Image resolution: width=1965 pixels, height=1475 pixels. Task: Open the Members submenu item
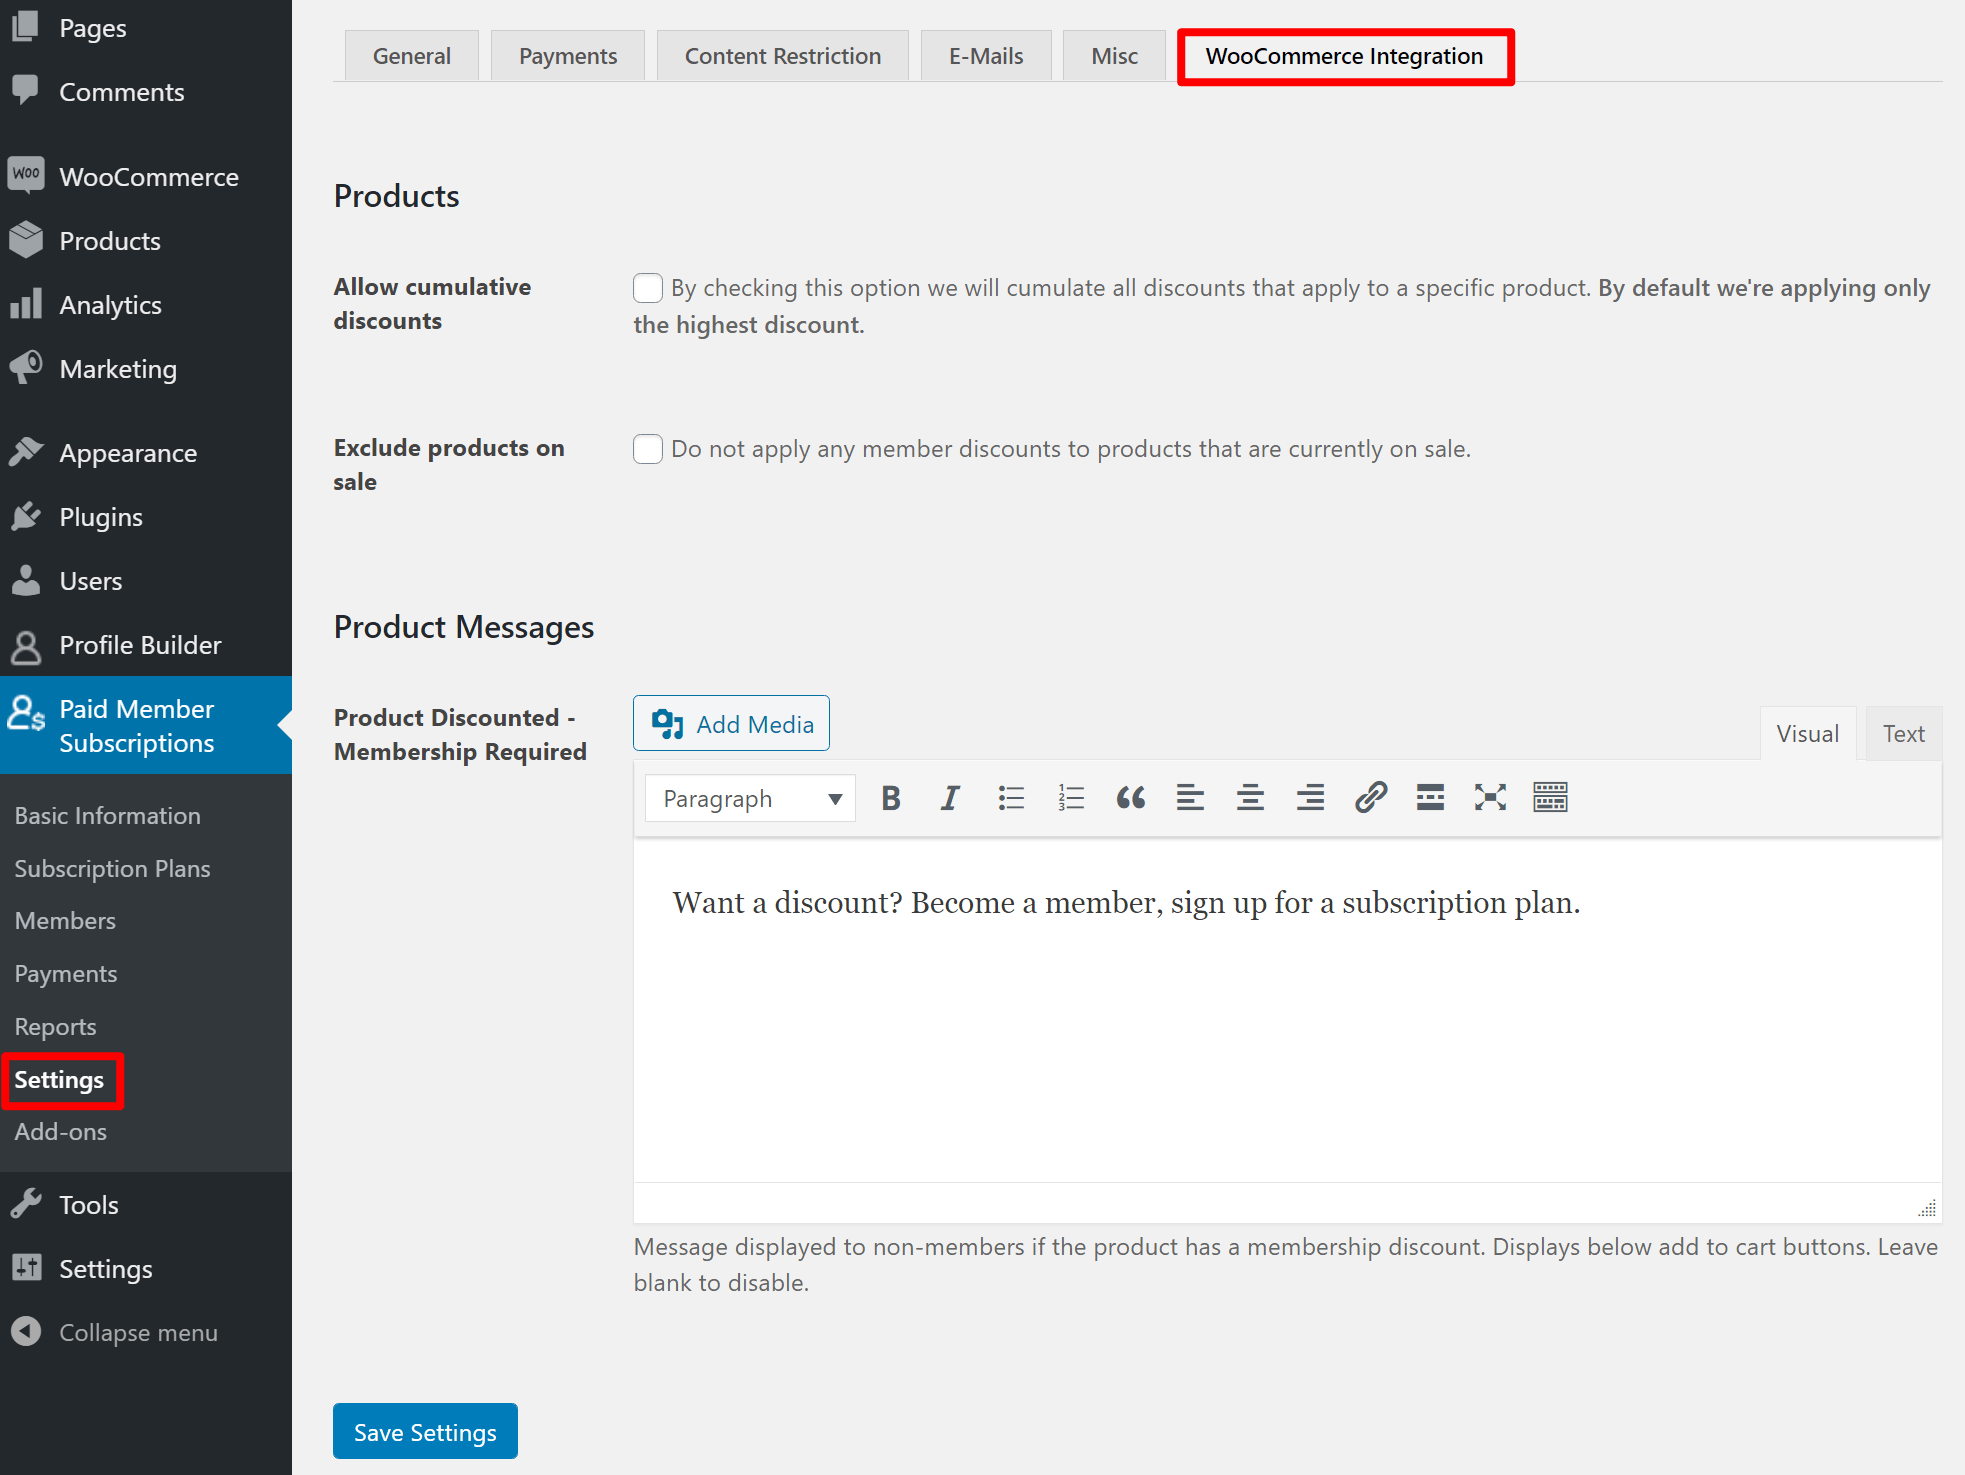pos(66,920)
